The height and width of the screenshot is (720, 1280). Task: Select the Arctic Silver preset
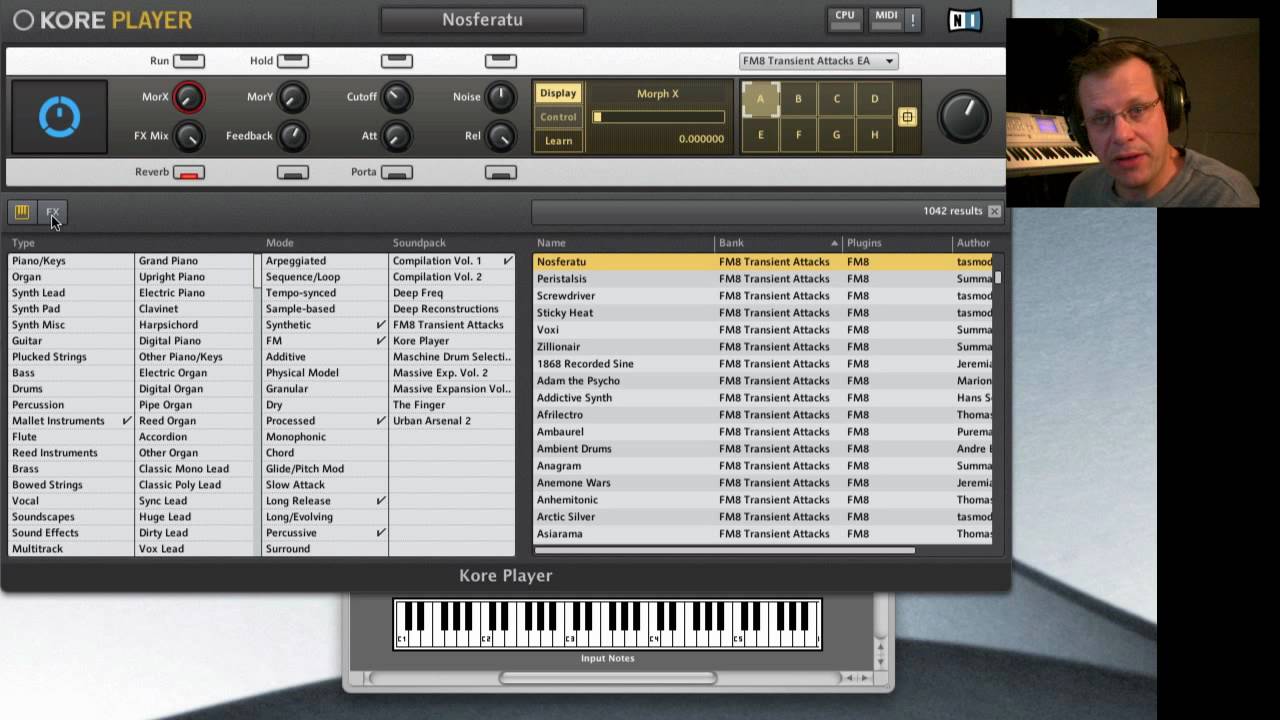pyautogui.click(x=763, y=517)
